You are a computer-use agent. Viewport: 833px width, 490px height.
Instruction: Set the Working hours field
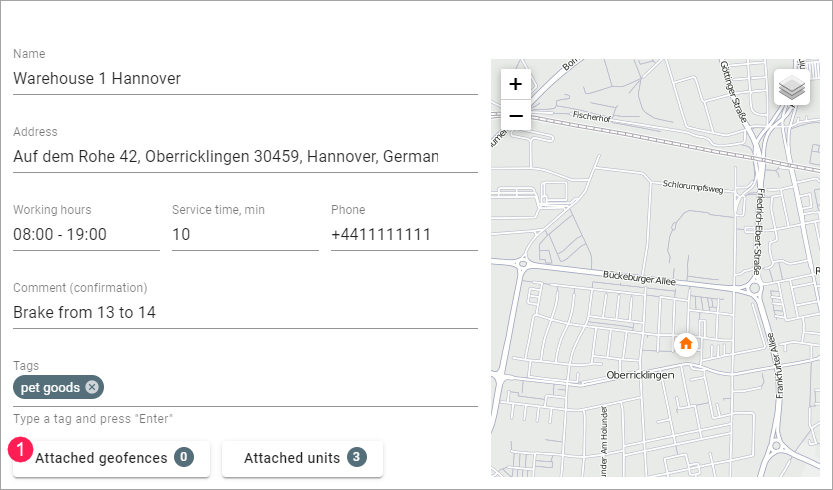[x=86, y=234]
